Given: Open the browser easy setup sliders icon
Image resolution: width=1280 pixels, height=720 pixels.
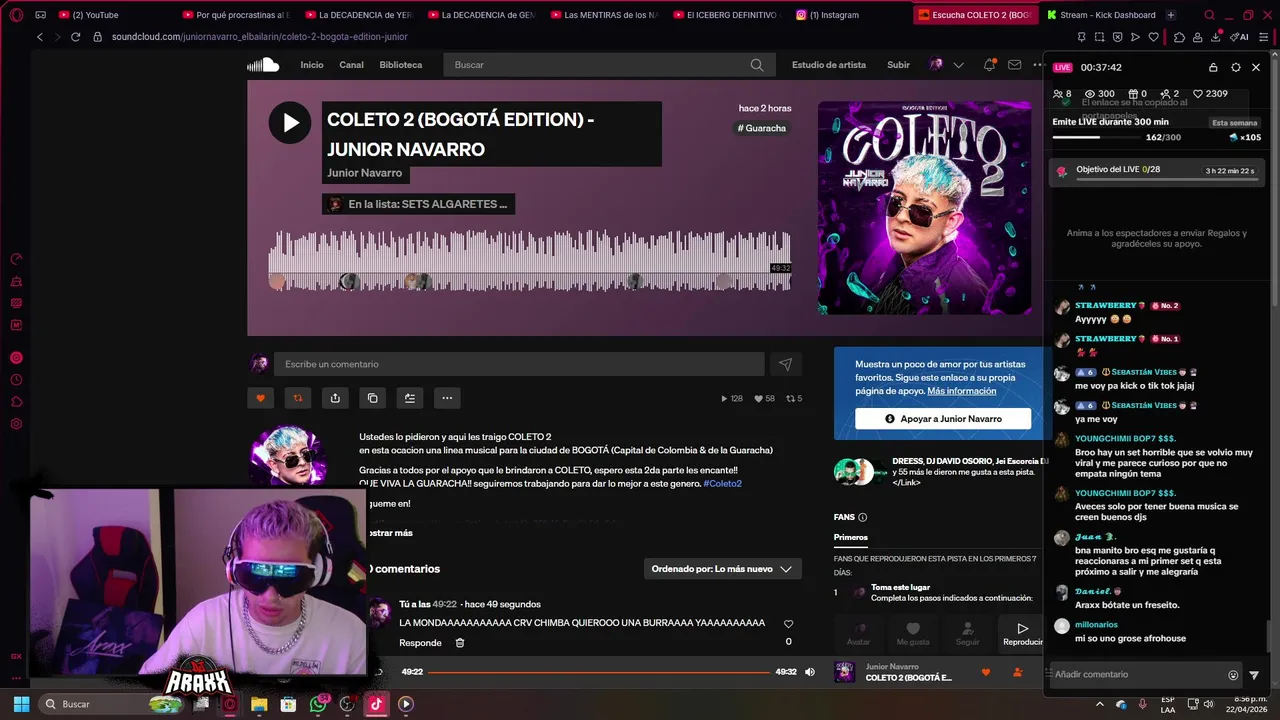Looking at the screenshot, I should point(1263,37).
